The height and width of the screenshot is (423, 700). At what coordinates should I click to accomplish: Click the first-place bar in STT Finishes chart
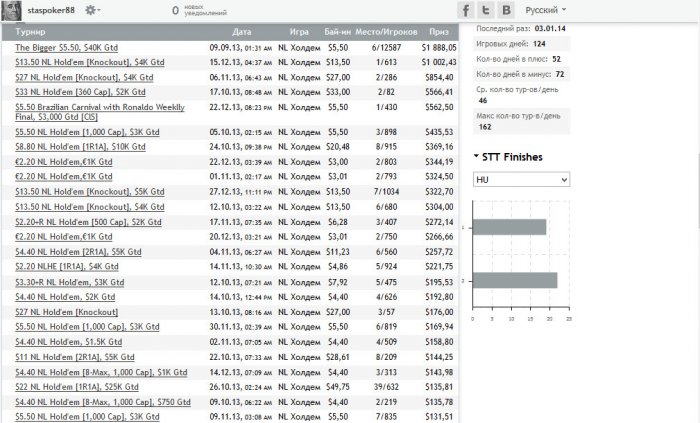(x=509, y=227)
